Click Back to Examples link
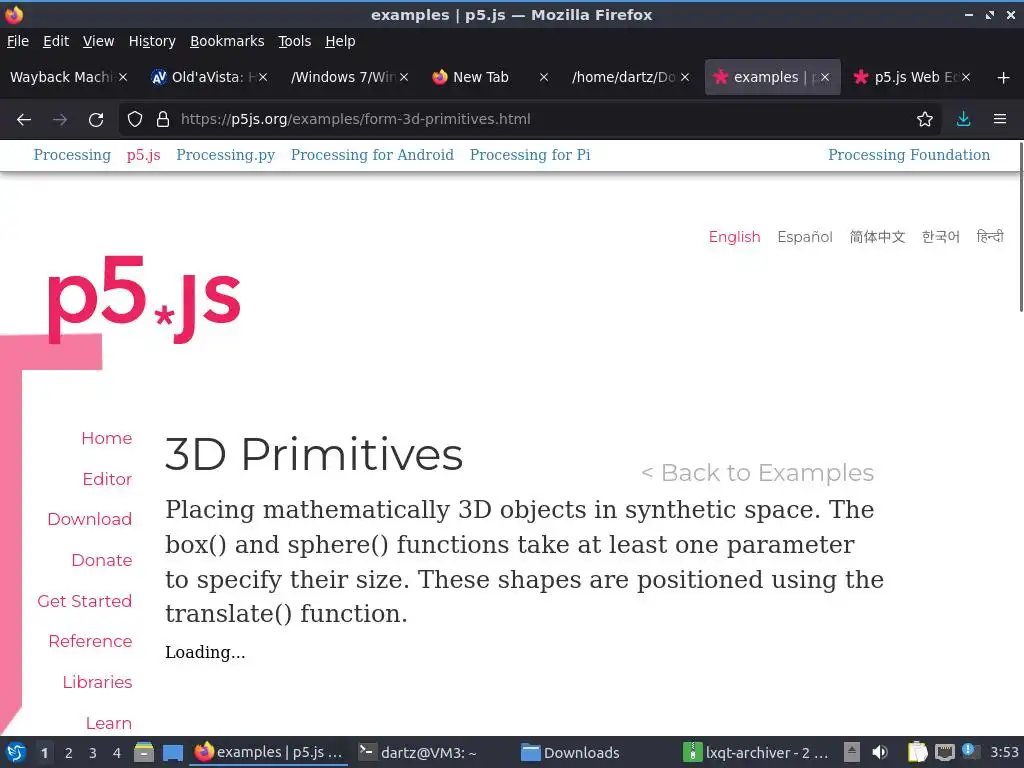This screenshot has width=1024, height=768. pyautogui.click(x=758, y=473)
